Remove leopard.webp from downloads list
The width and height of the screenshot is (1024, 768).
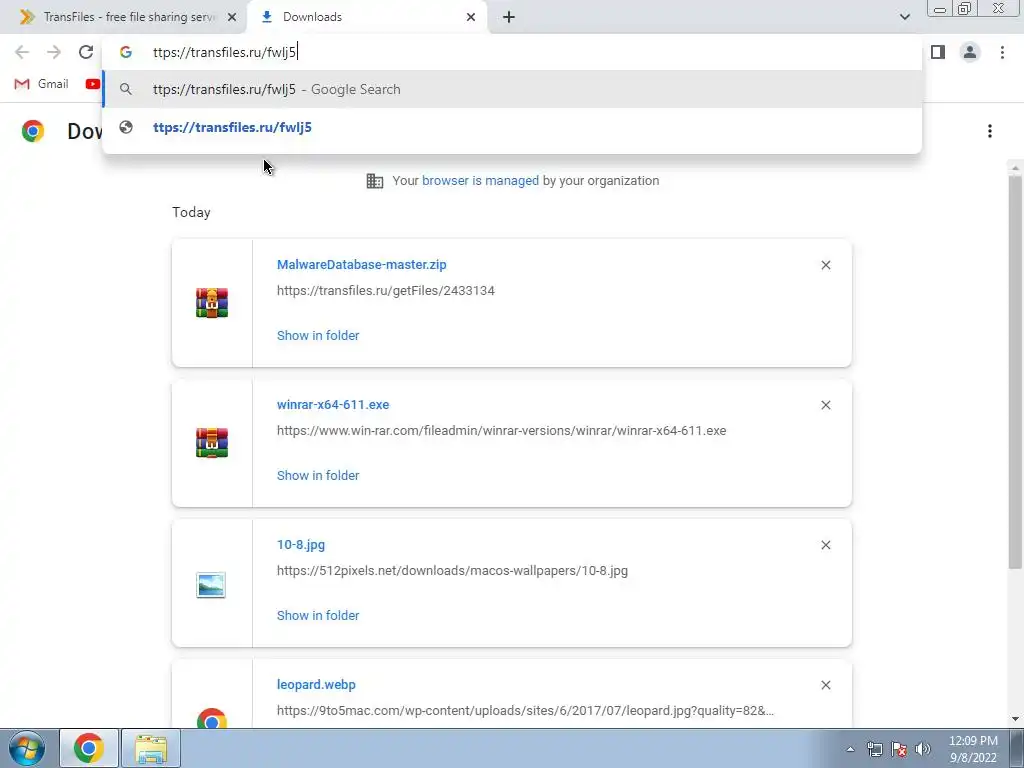pyautogui.click(x=825, y=684)
